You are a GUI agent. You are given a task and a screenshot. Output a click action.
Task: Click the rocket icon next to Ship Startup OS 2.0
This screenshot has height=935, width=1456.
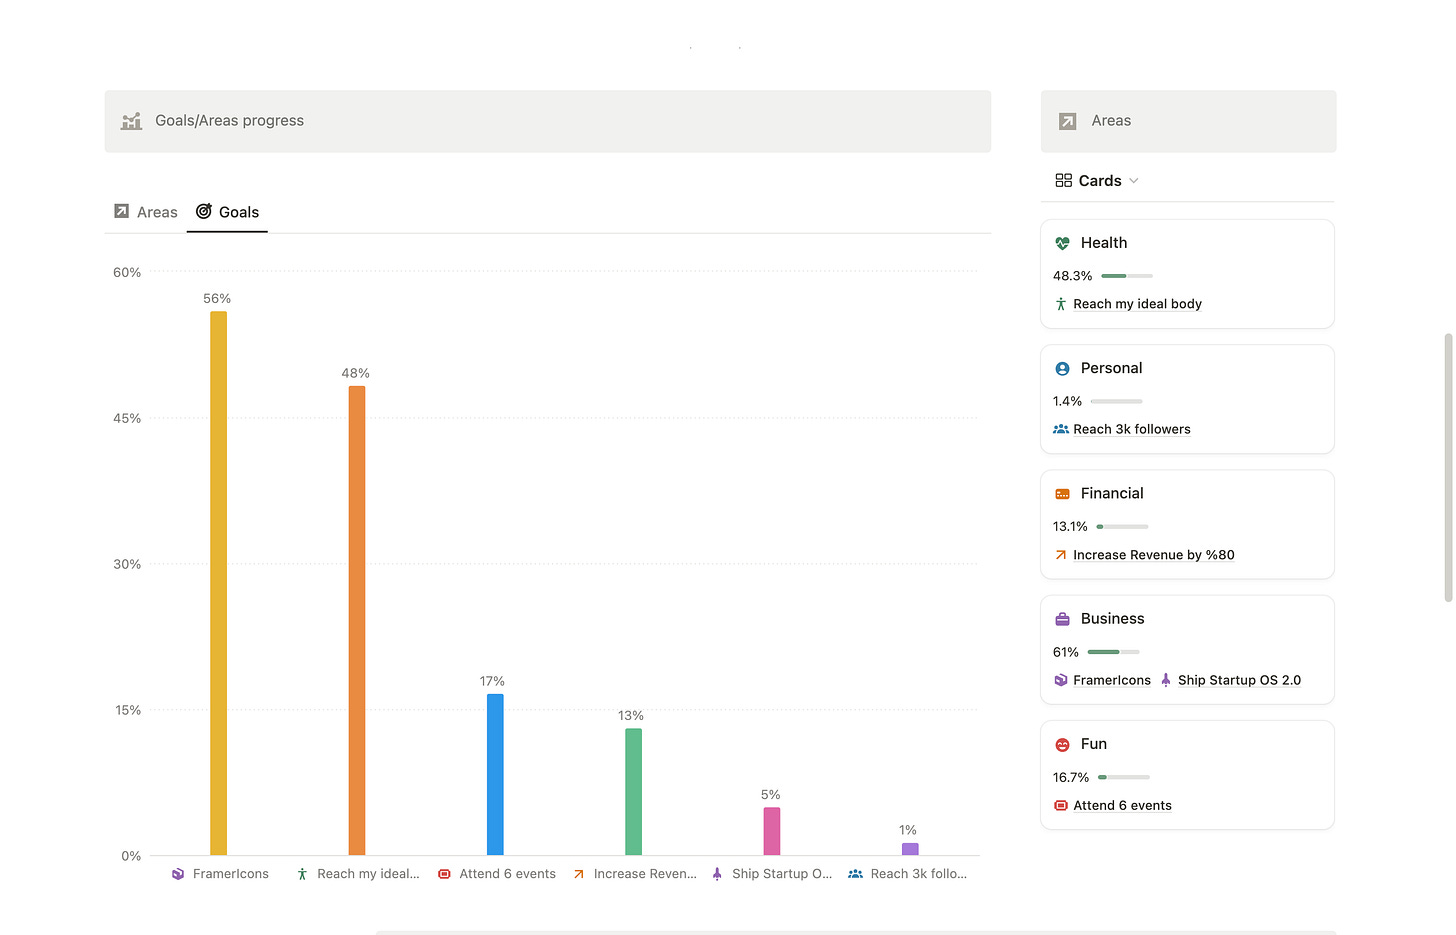coord(1165,680)
